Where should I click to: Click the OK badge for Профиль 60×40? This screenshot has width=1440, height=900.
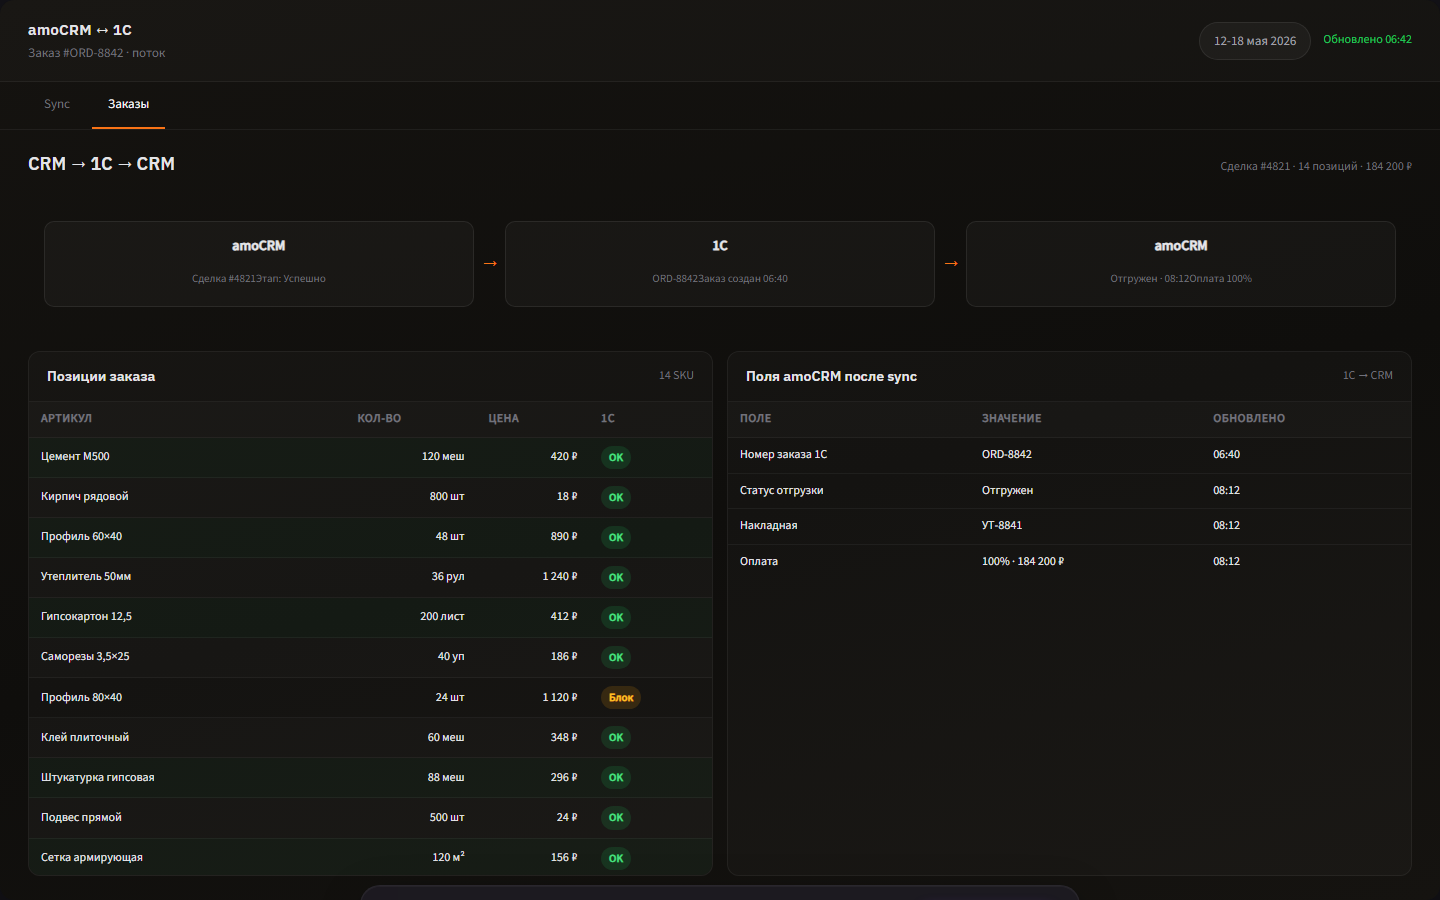tap(616, 537)
